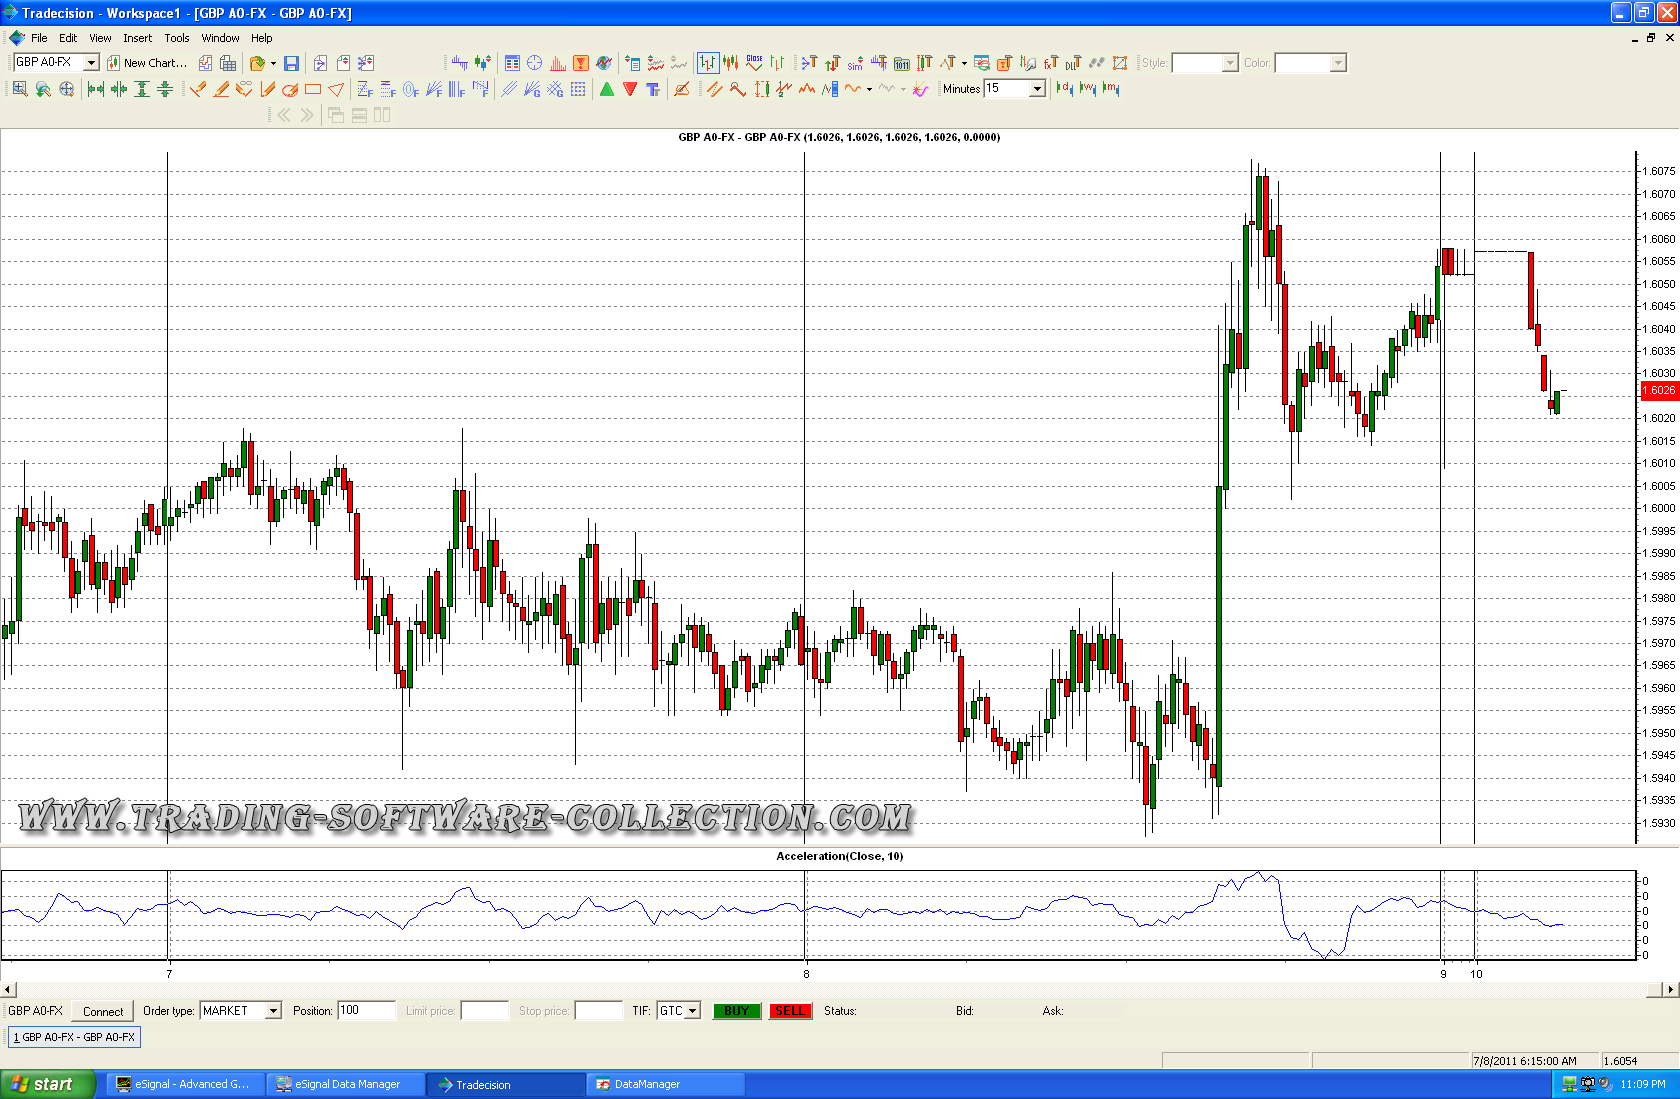Open the GBP A0-FX symbol dropdown
Viewport: 1680px width, 1099px height.
(91, 63)
